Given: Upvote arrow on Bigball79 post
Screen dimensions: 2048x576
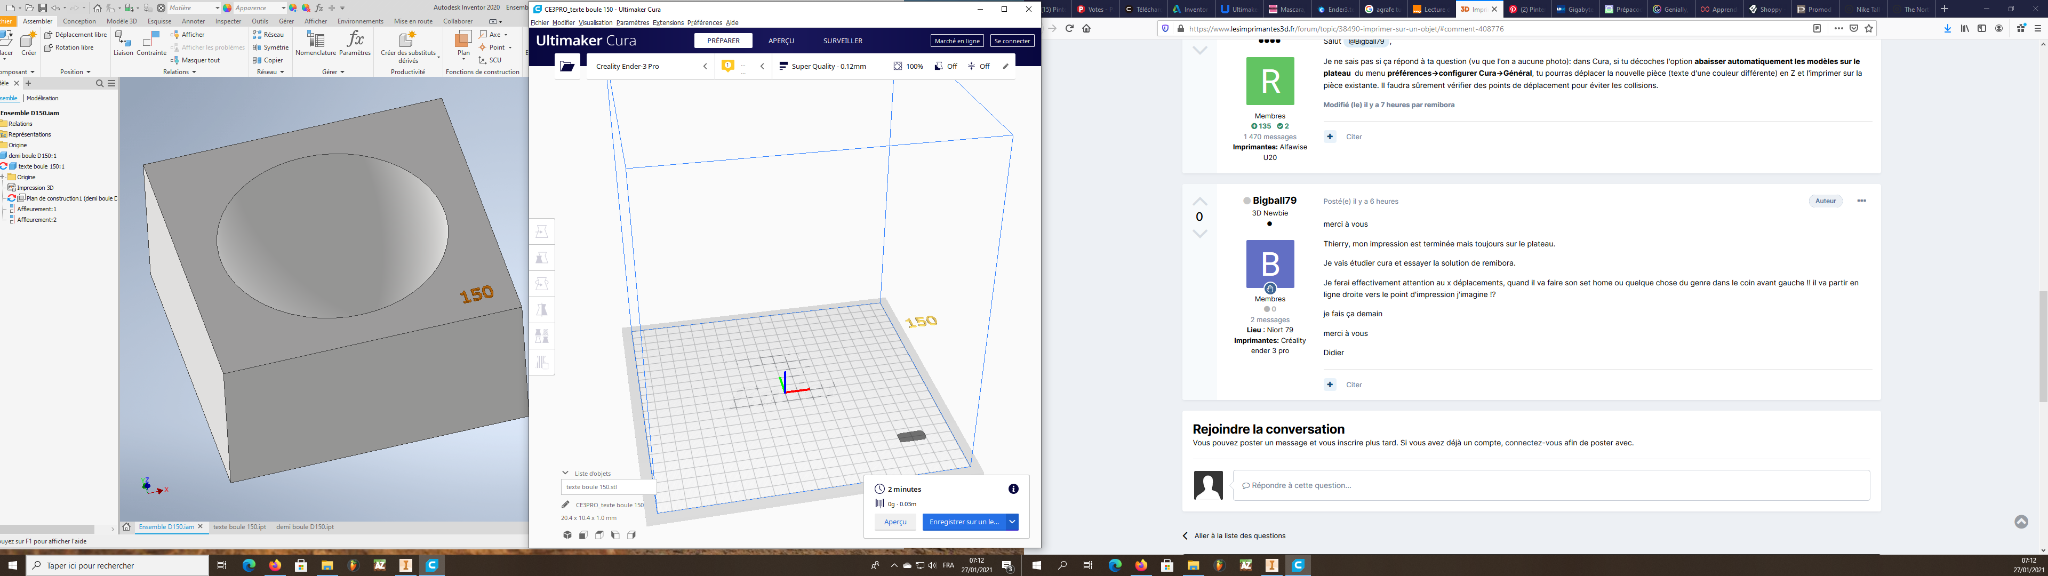Looking at the screenshot, I should [x=1200, y=201].
